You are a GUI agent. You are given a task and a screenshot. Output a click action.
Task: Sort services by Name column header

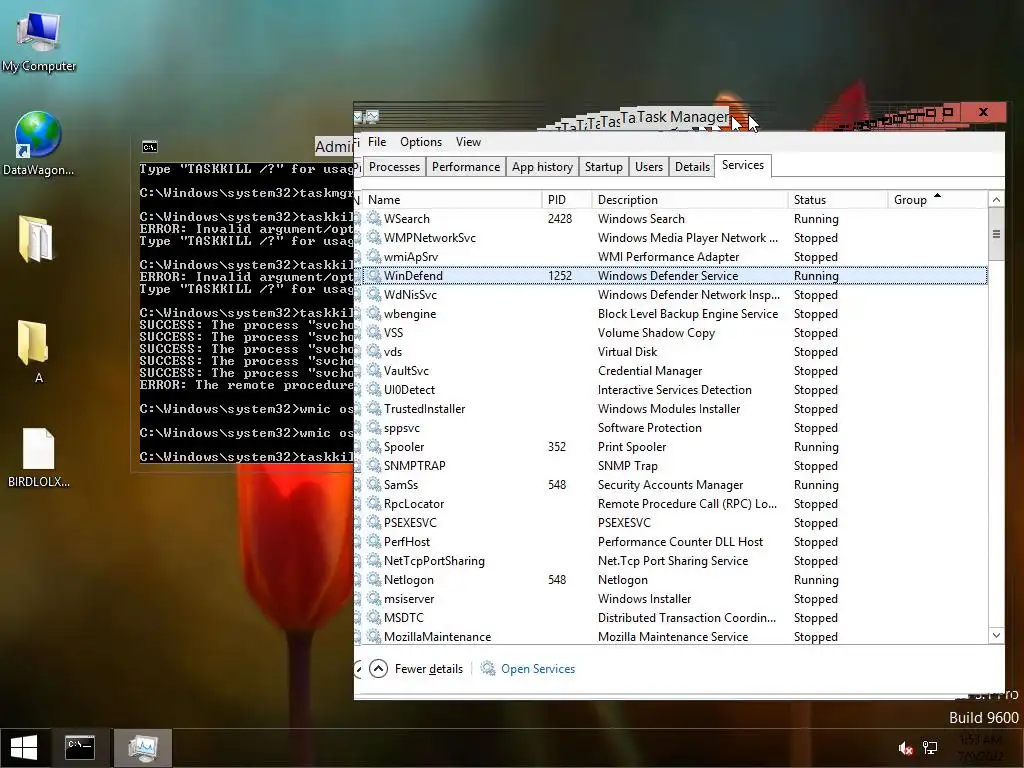[x=452, y=200]
